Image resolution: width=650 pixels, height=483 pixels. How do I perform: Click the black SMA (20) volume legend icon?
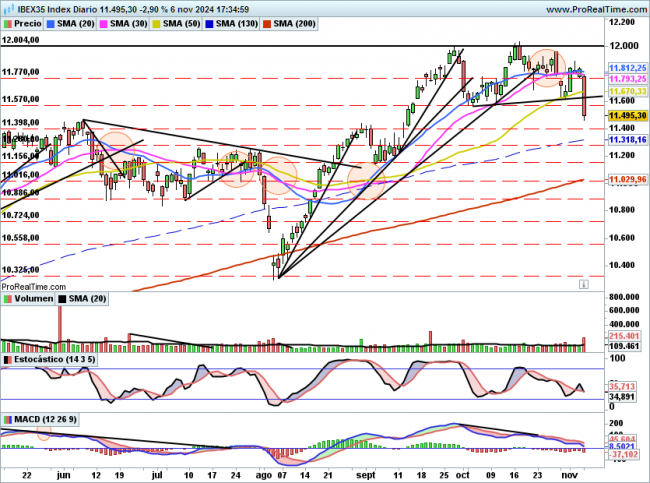pos(63,298)
